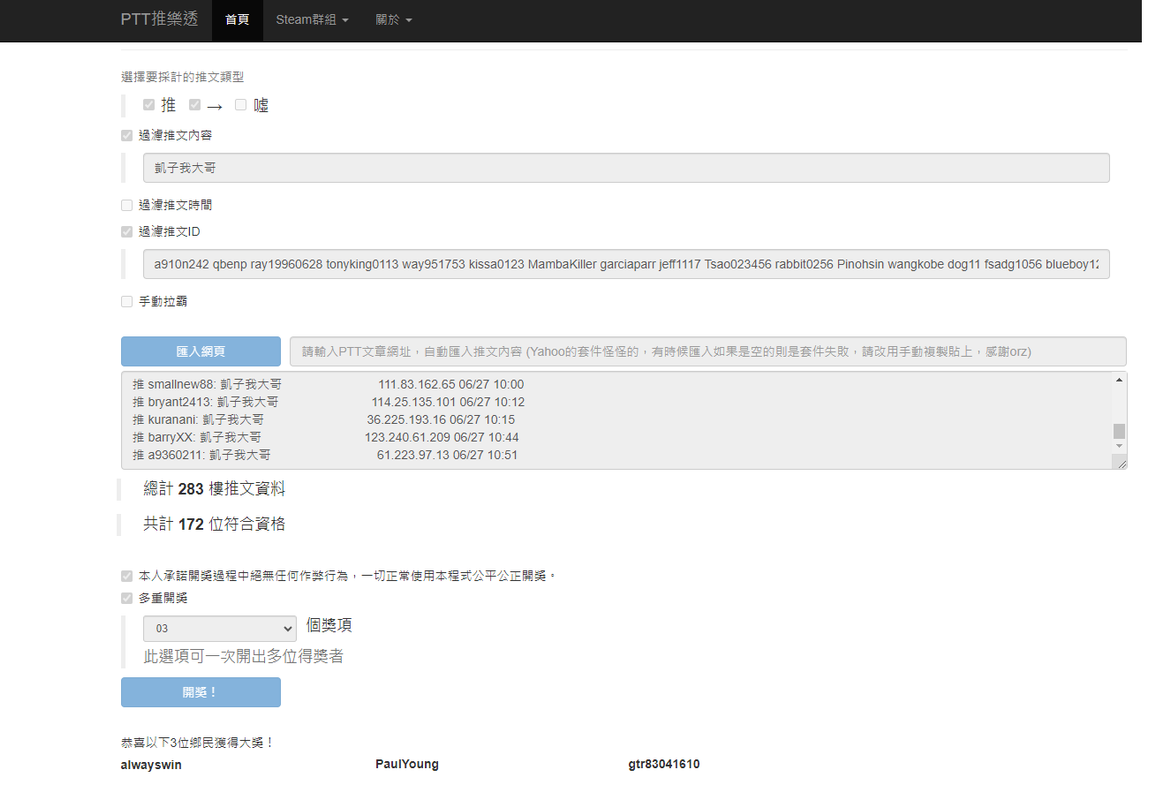Click the ID filter field starting with a910n242
The height and width of the screenshot is (800, 1149).
[626, 264]
